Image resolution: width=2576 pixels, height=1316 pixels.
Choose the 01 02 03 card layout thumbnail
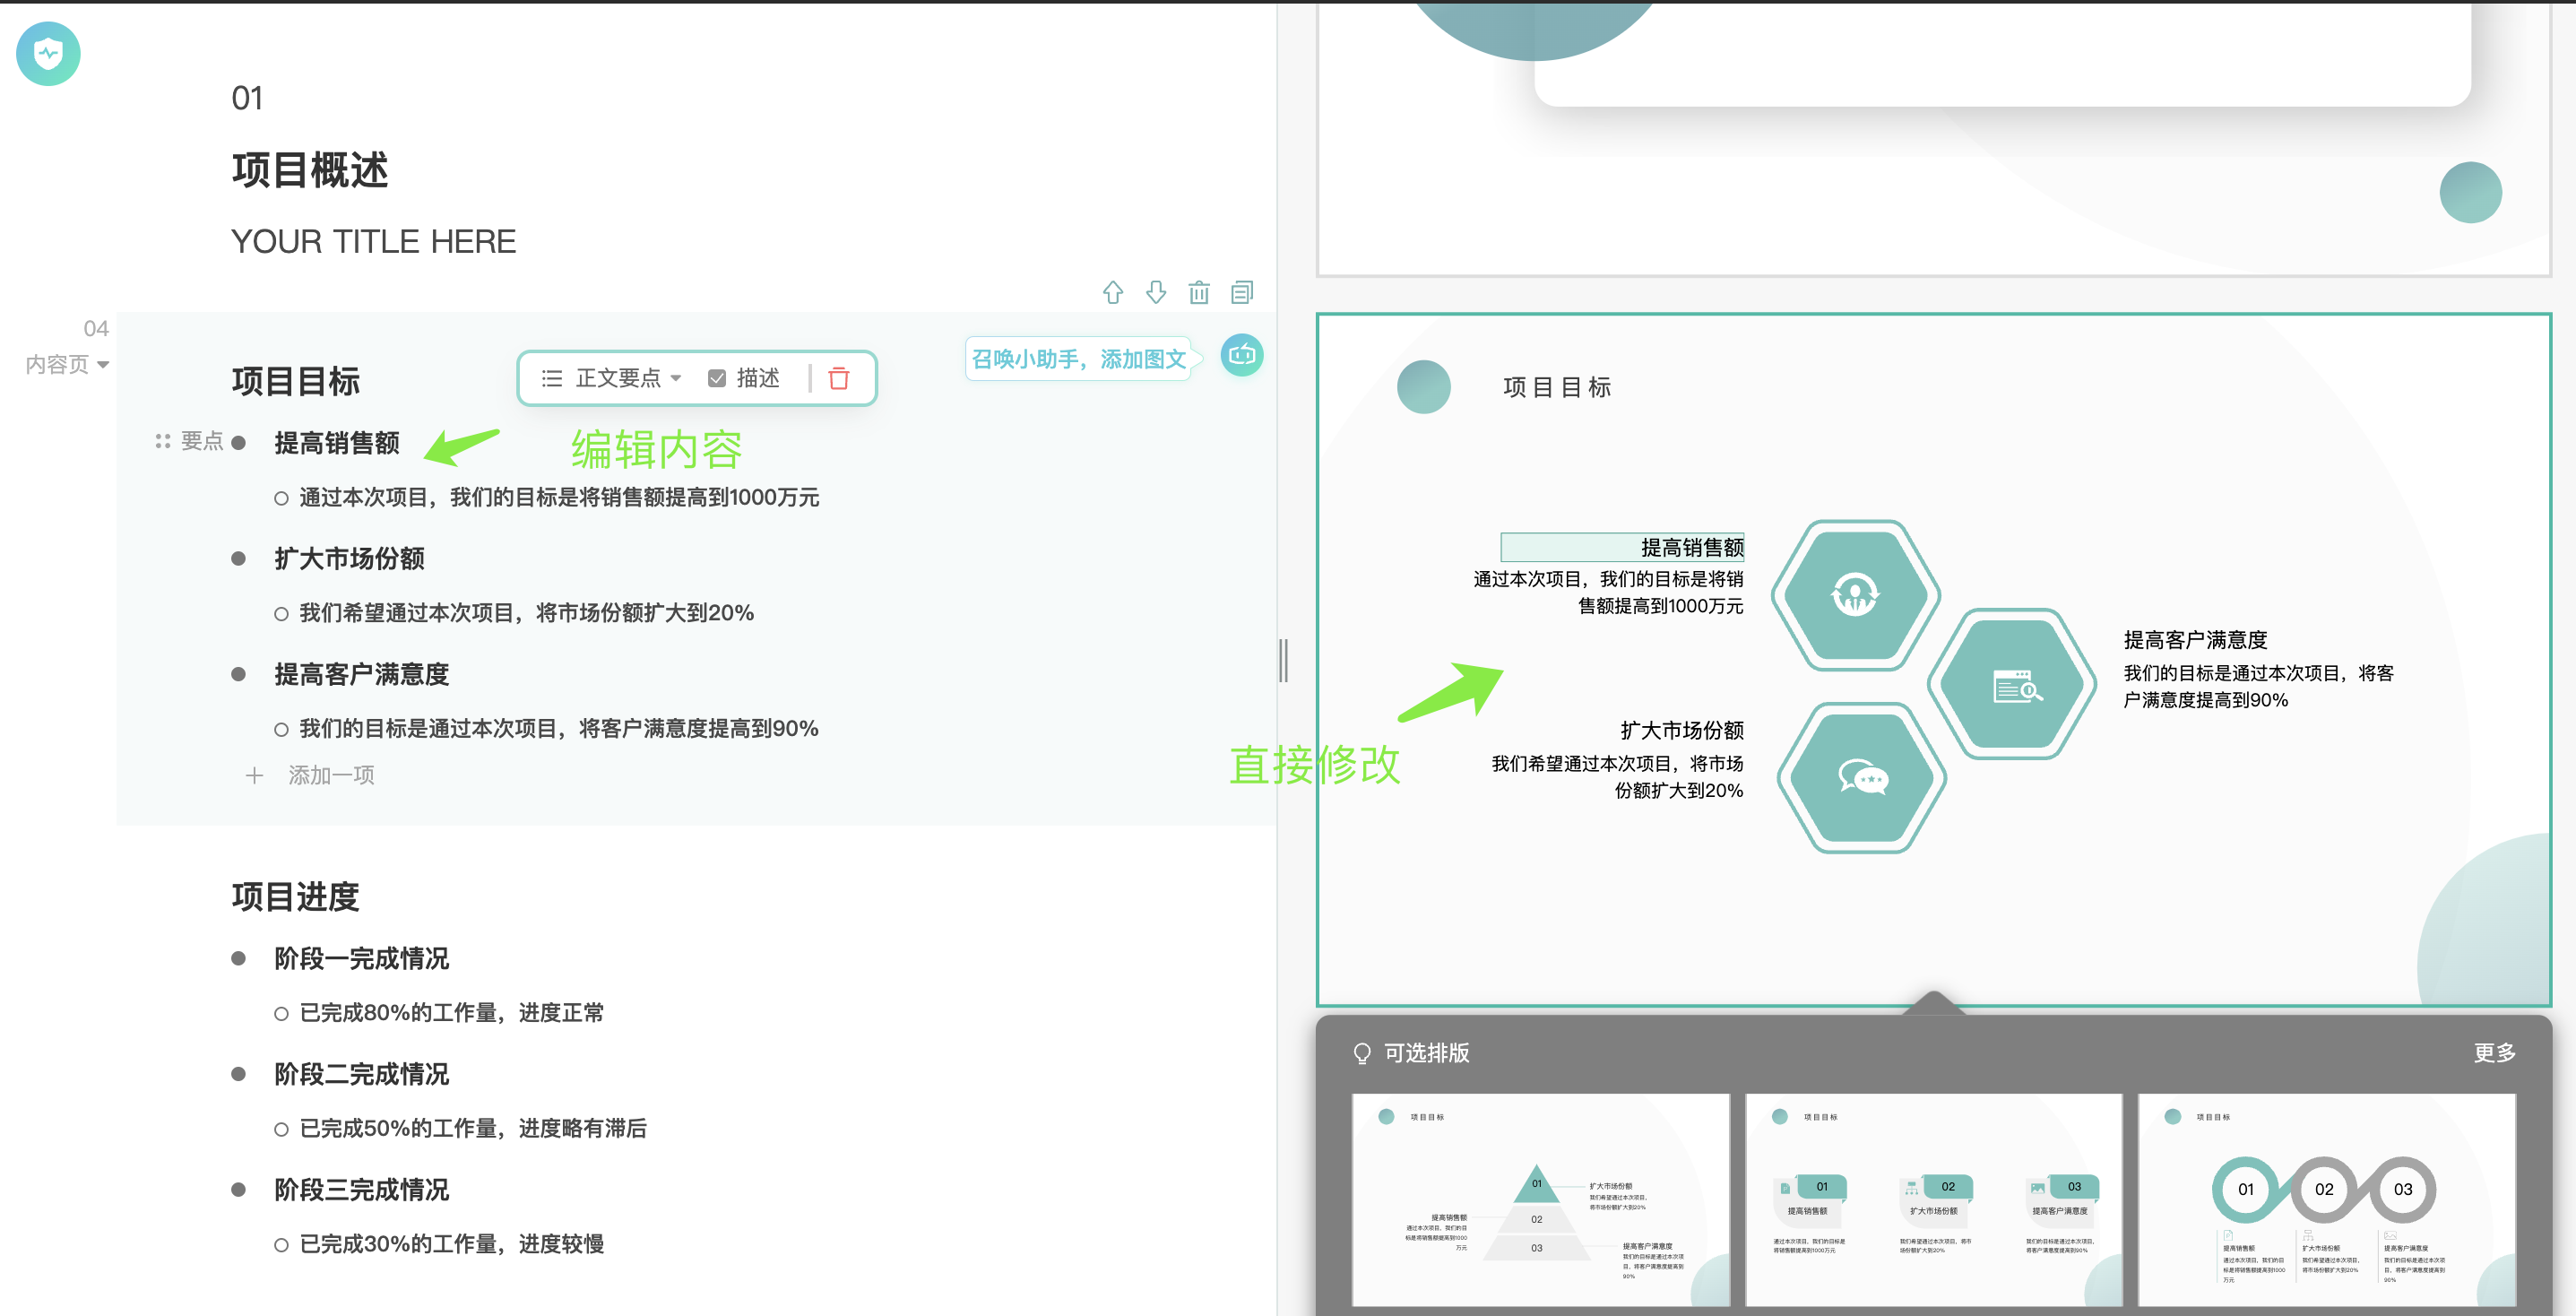1934,1199
